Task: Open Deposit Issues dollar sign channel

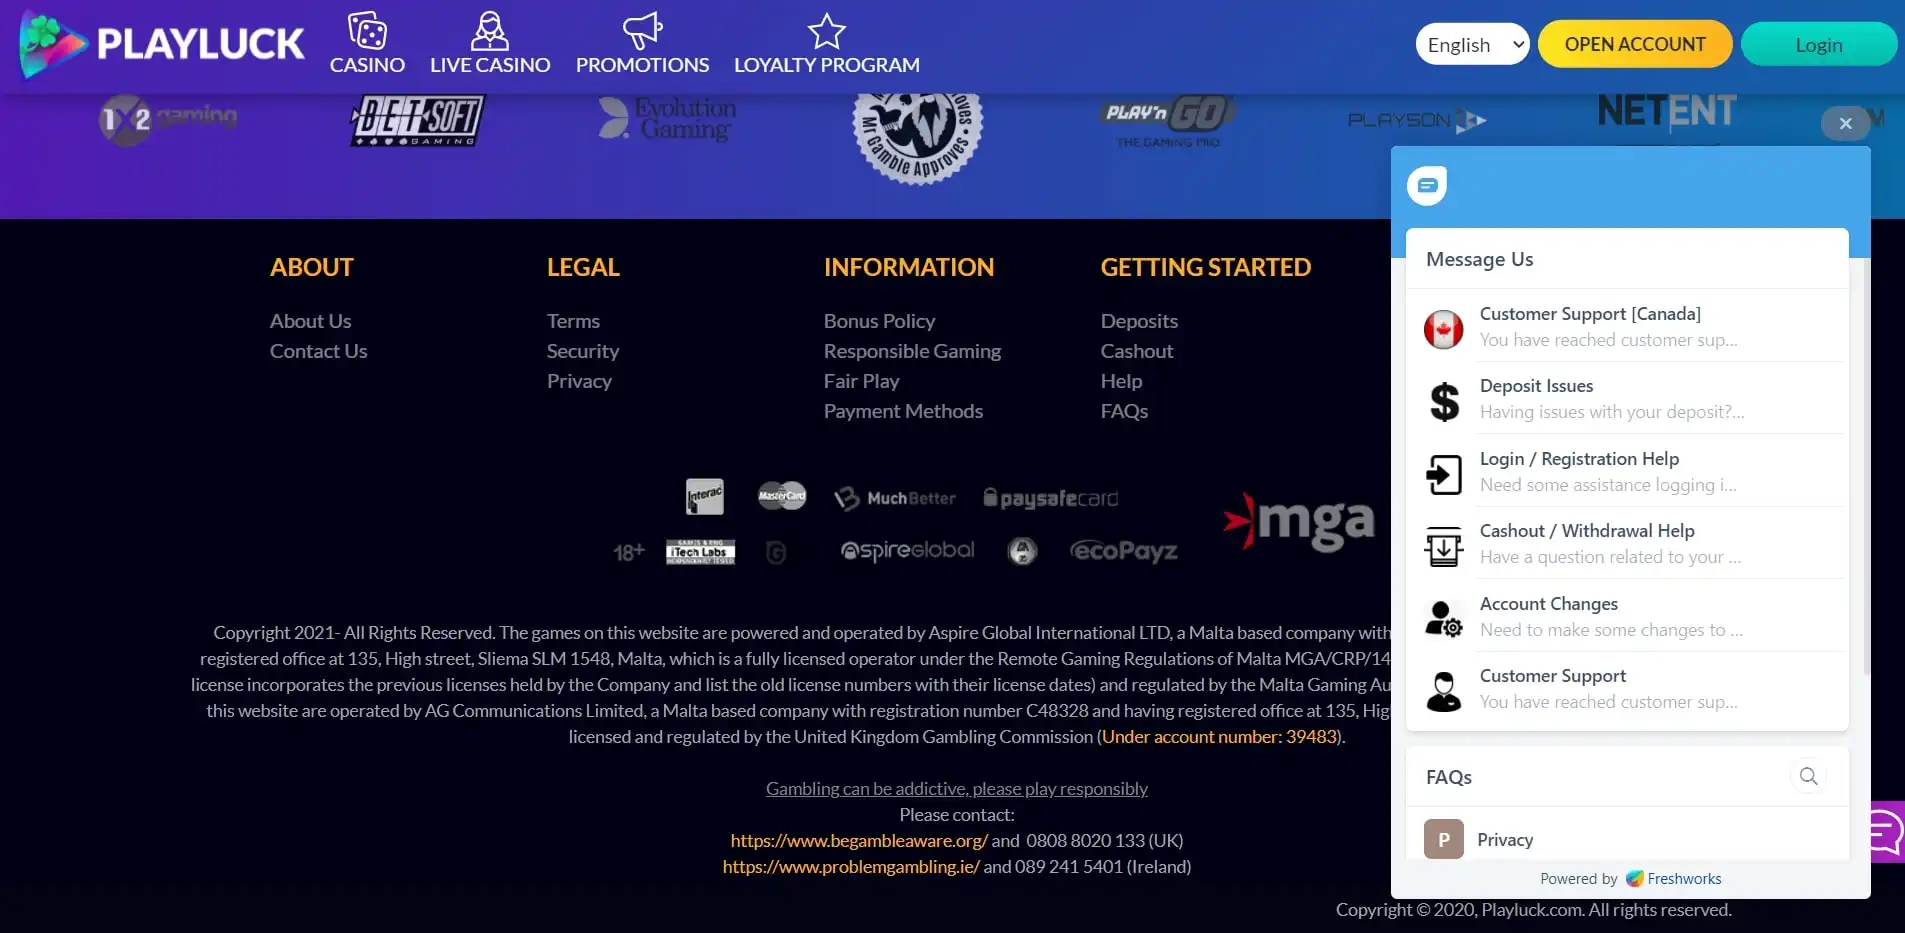Action: (x=1443, y=400)
